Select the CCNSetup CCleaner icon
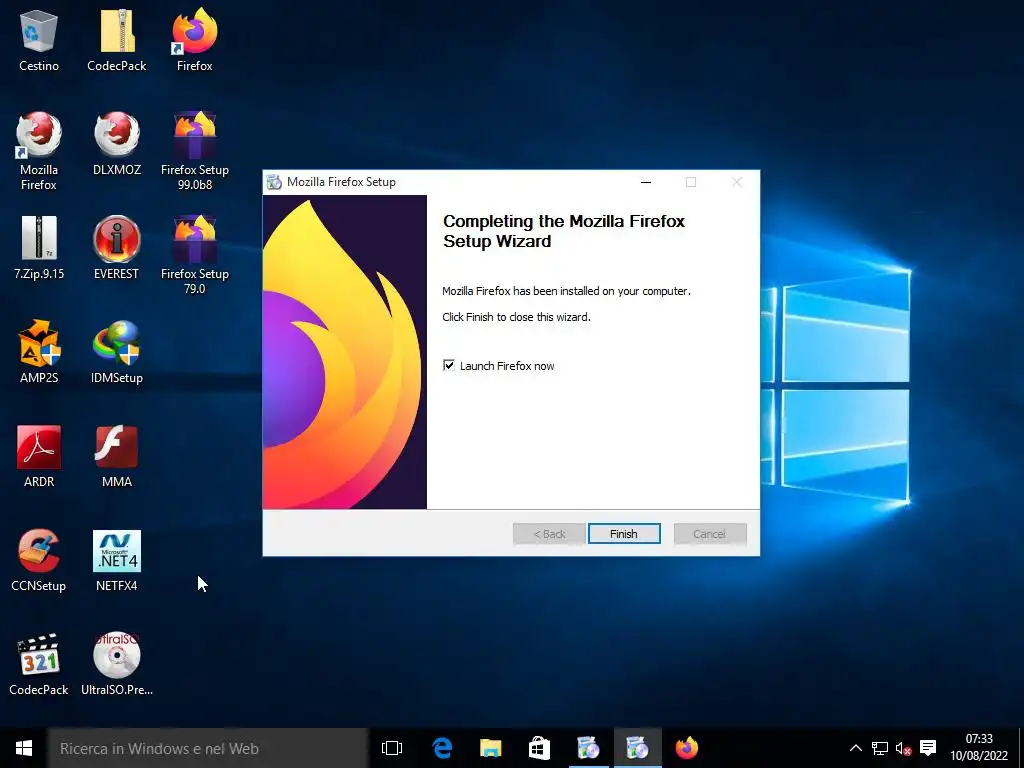1024x768 pixels. pos(39,560)
